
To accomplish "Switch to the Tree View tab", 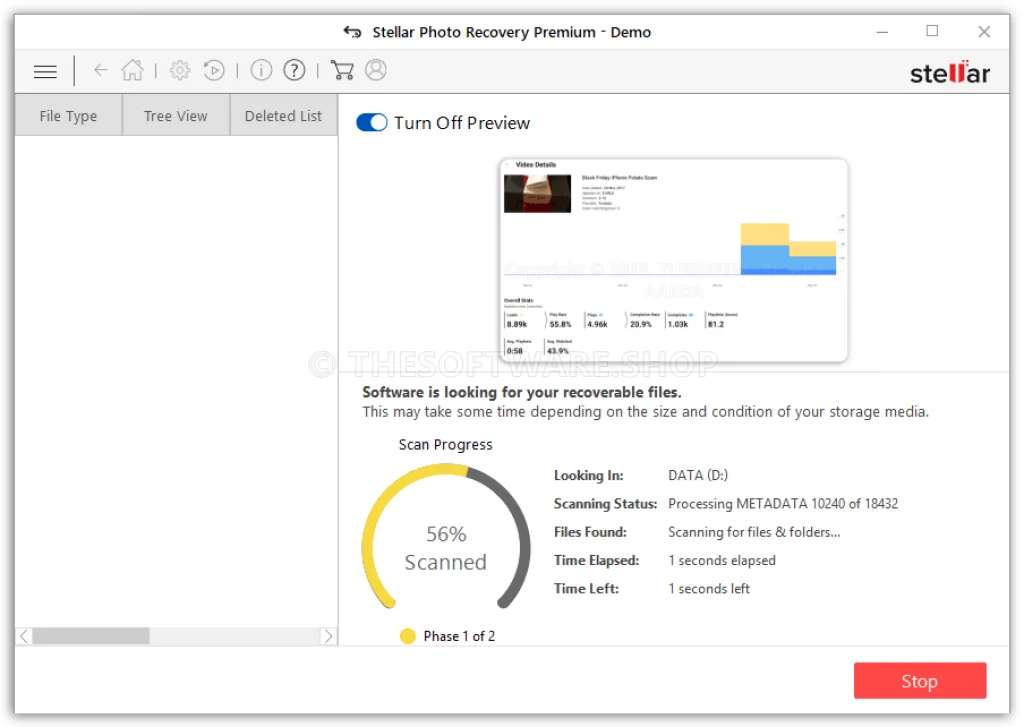I will point(176,116).
